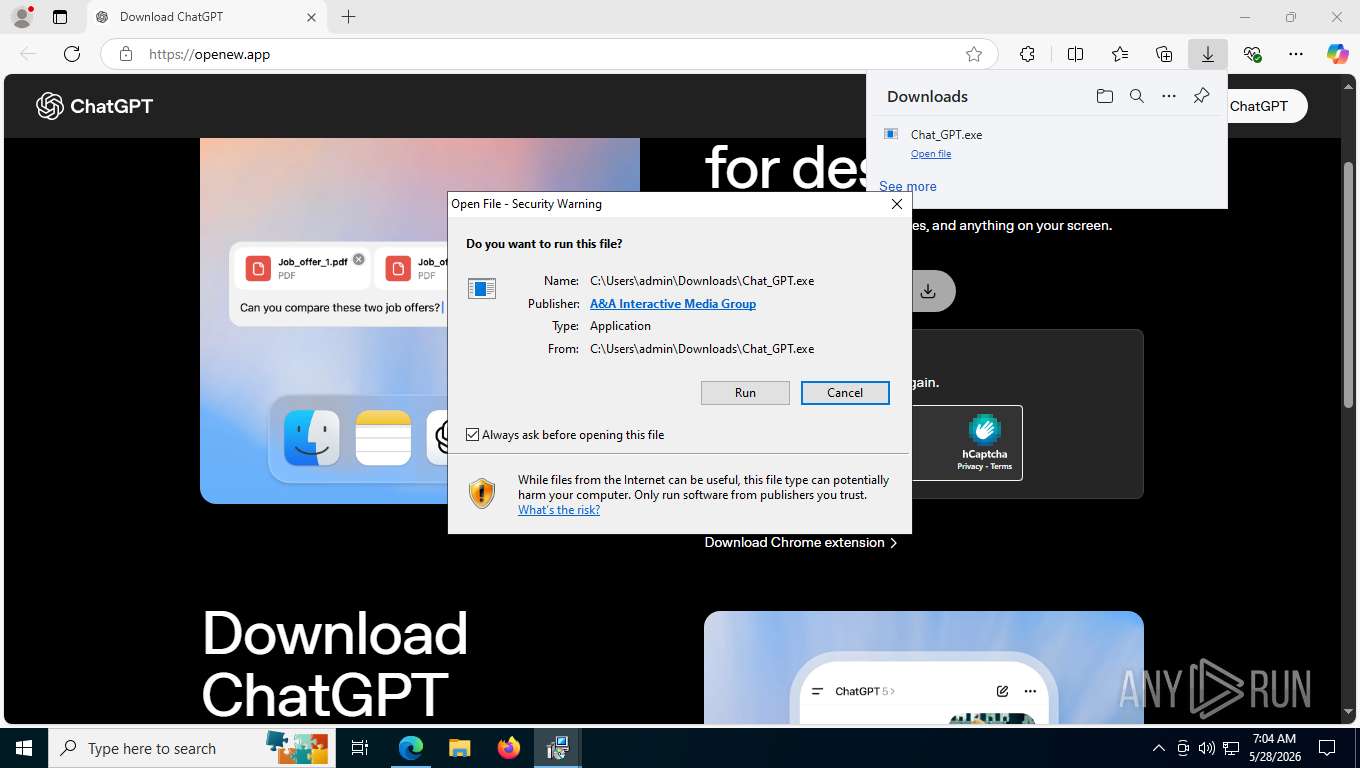1360x768 pixels.
Task: Open Favorites list icon
Action: [1120, 54]
